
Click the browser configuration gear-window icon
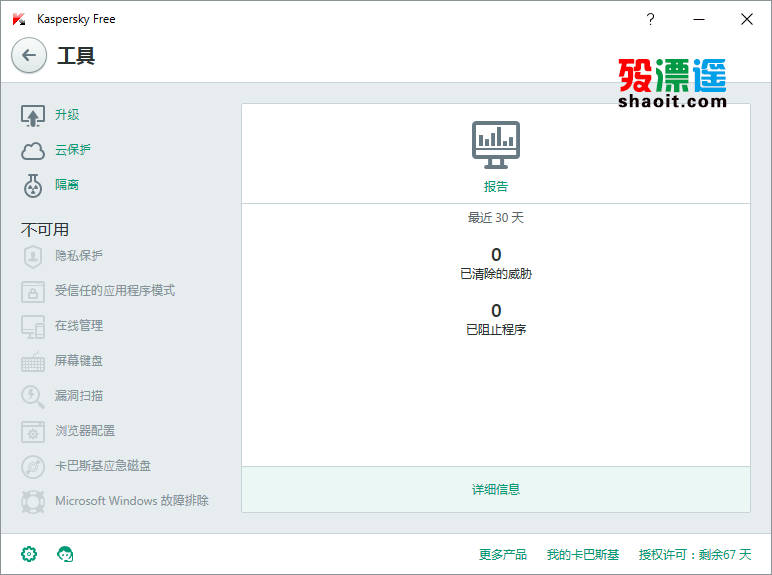click(x=33, y=432)
